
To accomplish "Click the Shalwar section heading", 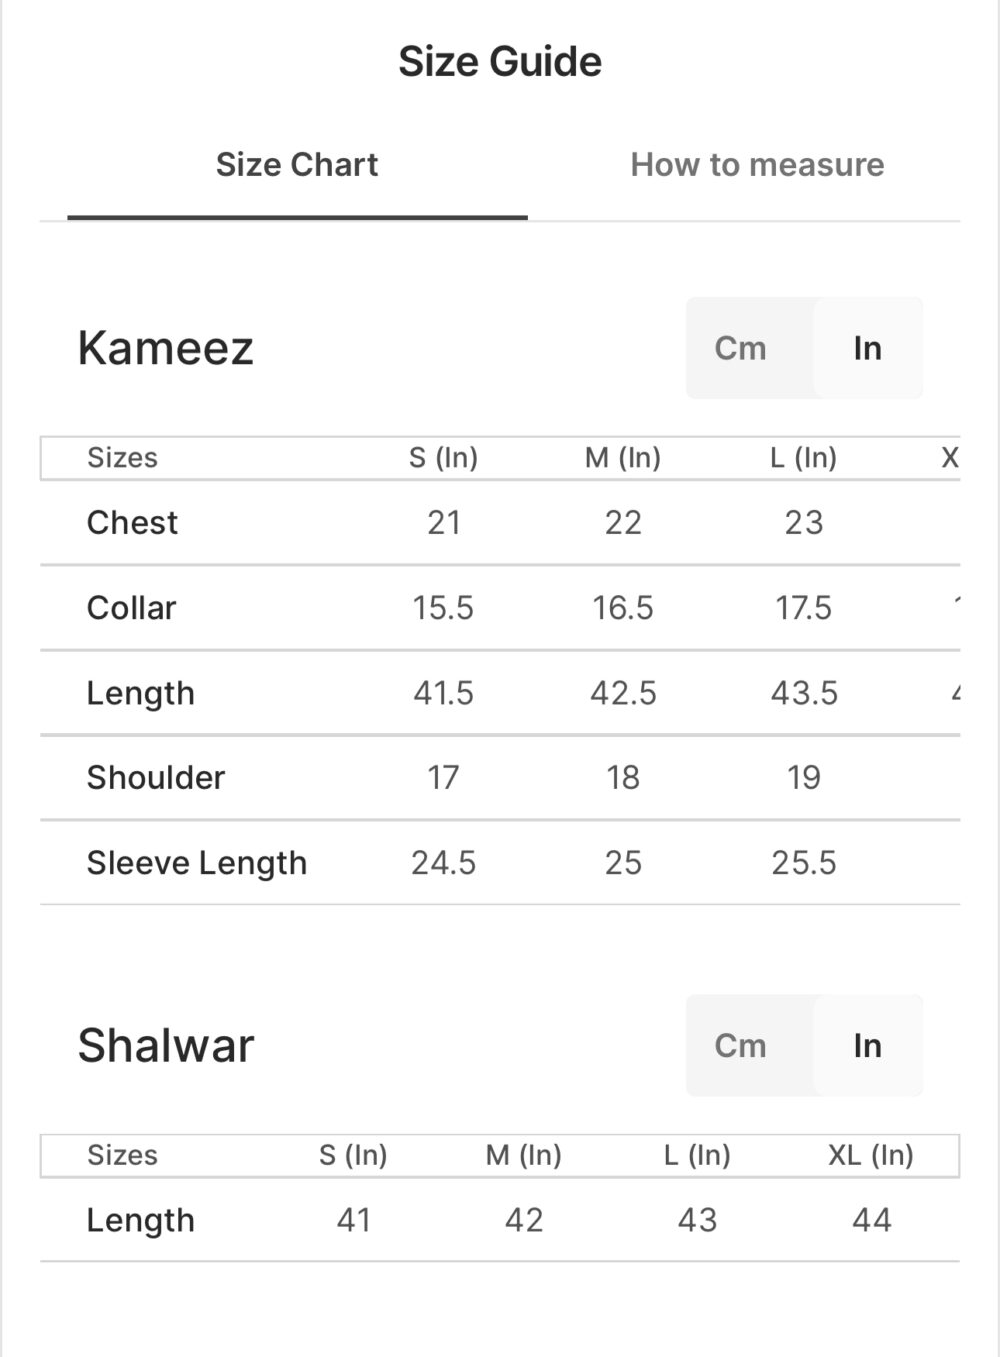I will [x=166, y=1046].
